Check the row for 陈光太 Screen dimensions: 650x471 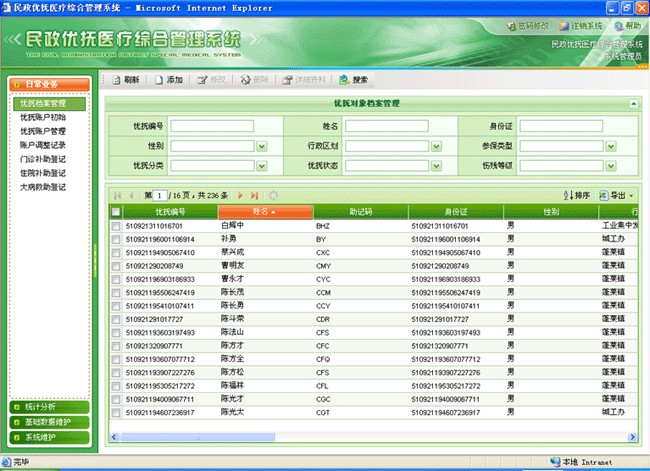[x=116, y=413]
